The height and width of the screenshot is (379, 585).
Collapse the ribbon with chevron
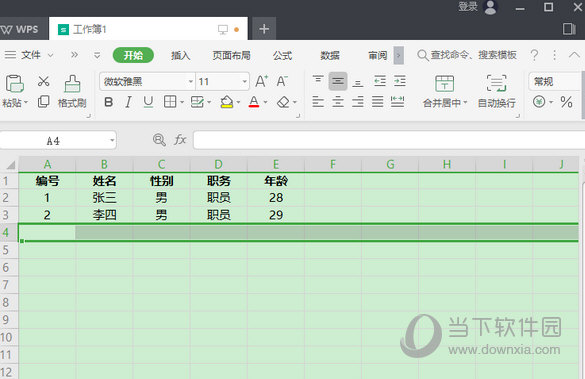[x=575, y=55]
